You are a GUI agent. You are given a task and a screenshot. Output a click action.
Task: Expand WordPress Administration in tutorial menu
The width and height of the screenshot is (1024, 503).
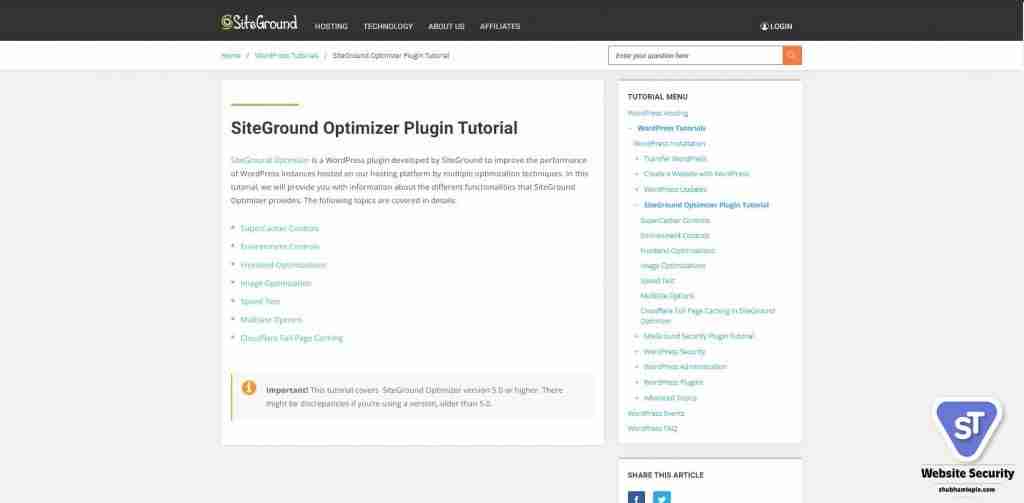637,367
